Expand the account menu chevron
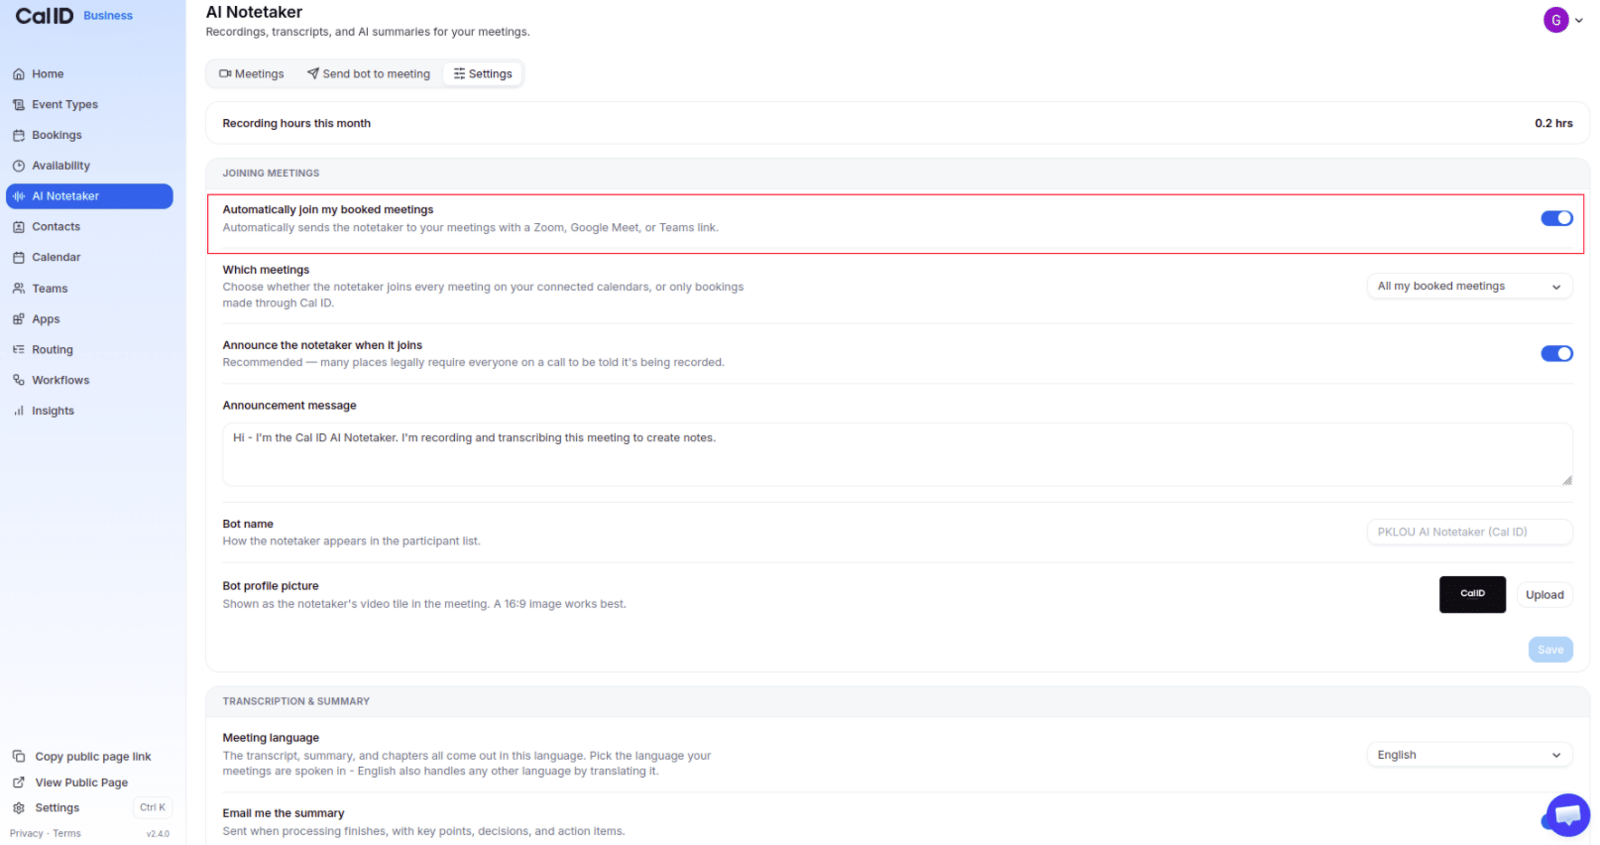 pos(1579,20)
